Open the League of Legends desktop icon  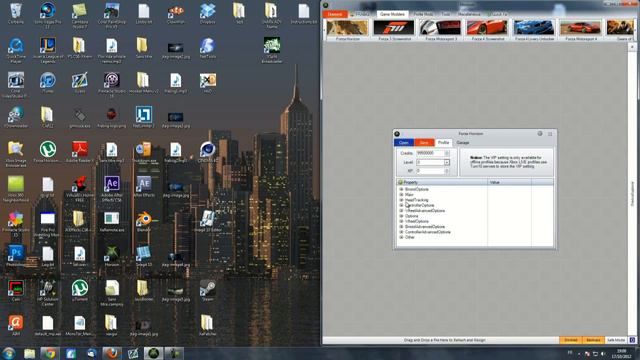47,50
